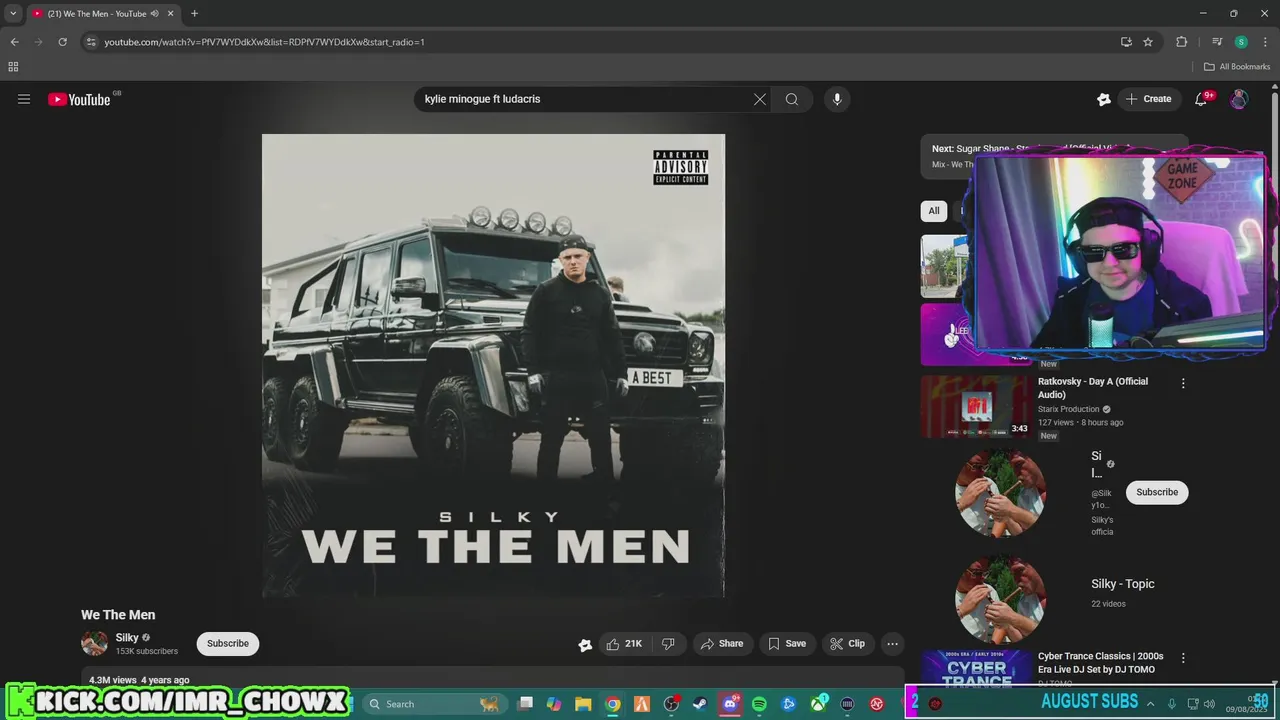This screenshot has width=1280, height=720.
Task: Close the We The Men tab
Action: pos(172,14)
